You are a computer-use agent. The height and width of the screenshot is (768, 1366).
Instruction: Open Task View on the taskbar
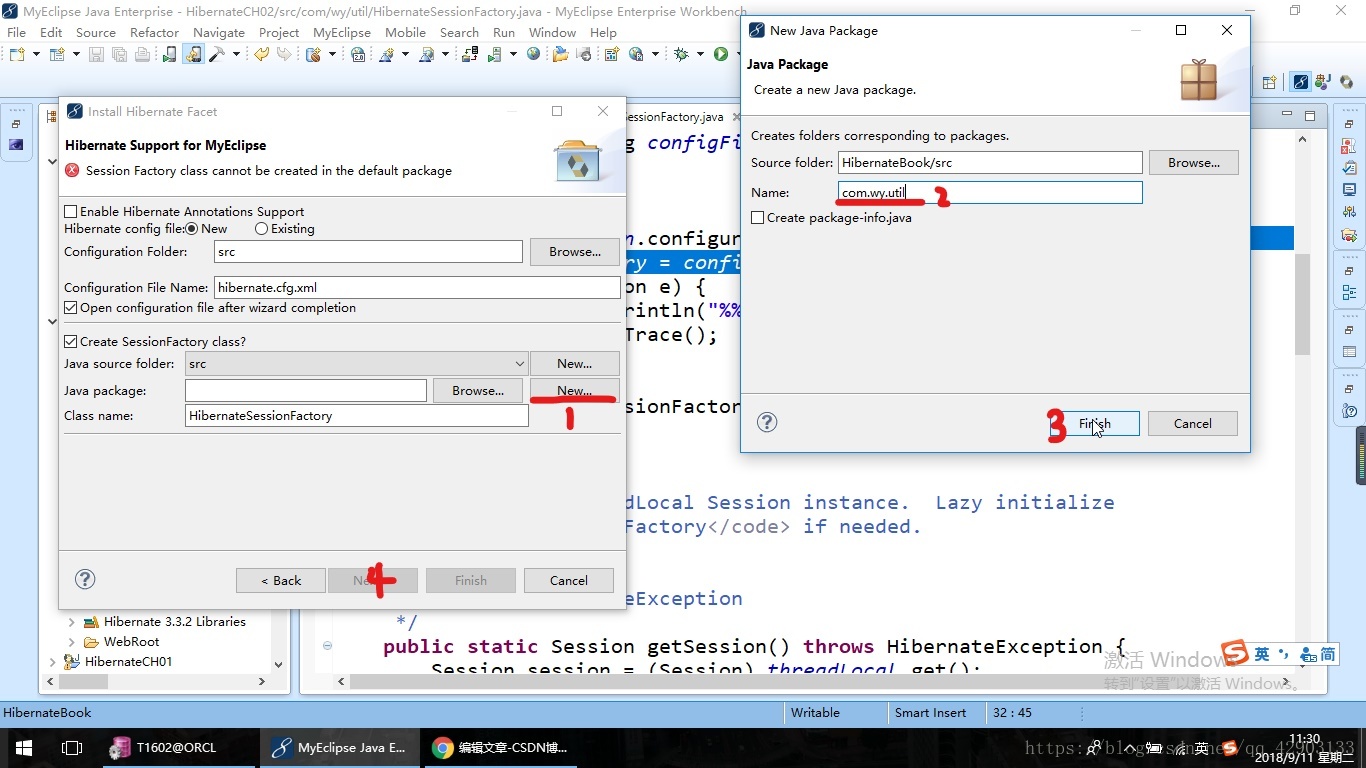click(72, 747)
